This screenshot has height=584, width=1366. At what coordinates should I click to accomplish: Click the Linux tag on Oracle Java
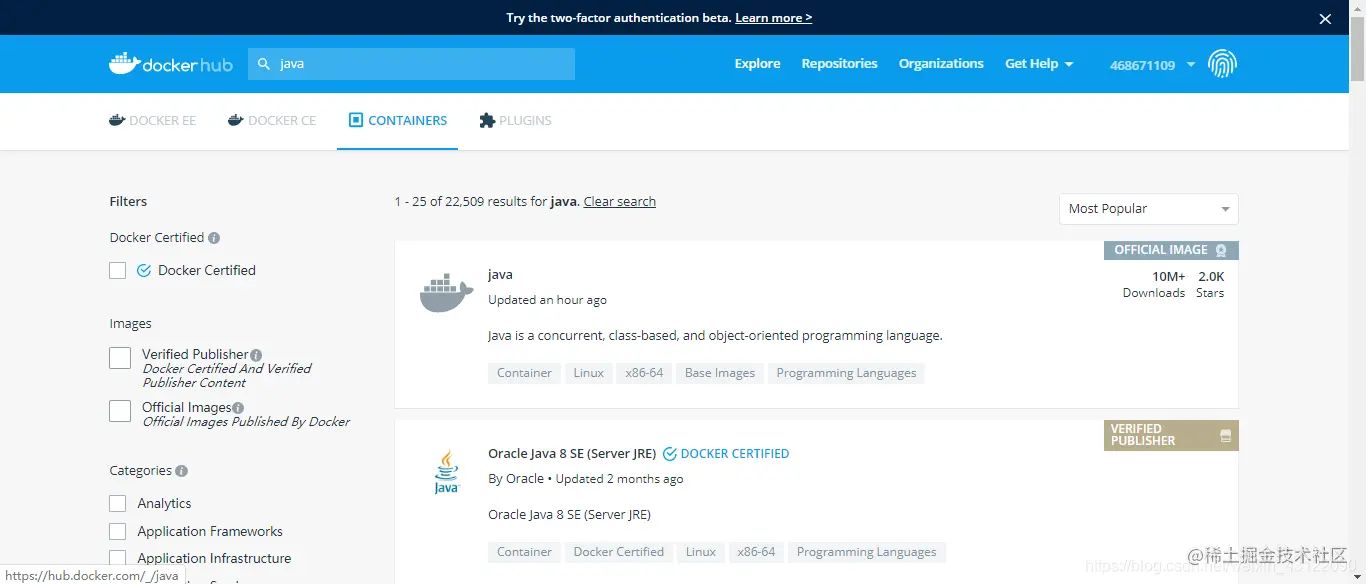[x=700, y=552]
